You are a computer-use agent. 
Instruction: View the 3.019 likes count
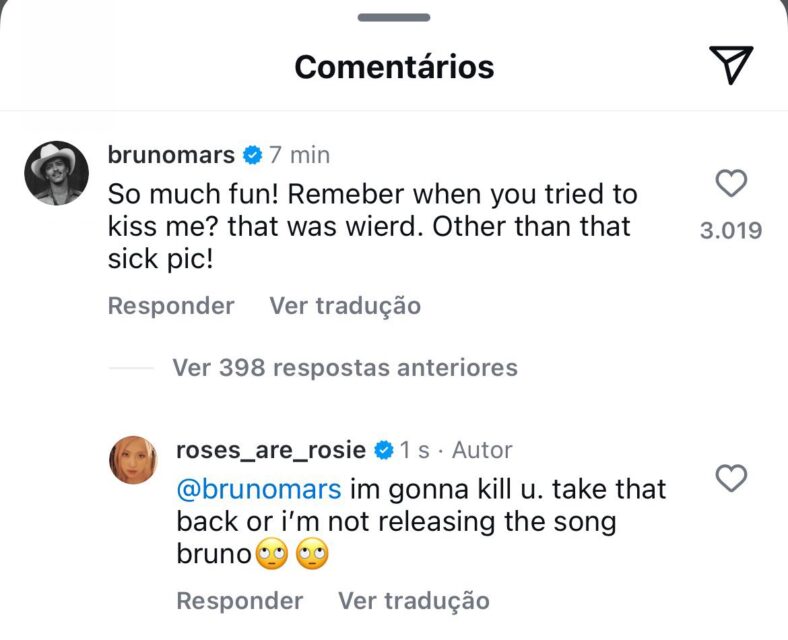coord(731,231)
